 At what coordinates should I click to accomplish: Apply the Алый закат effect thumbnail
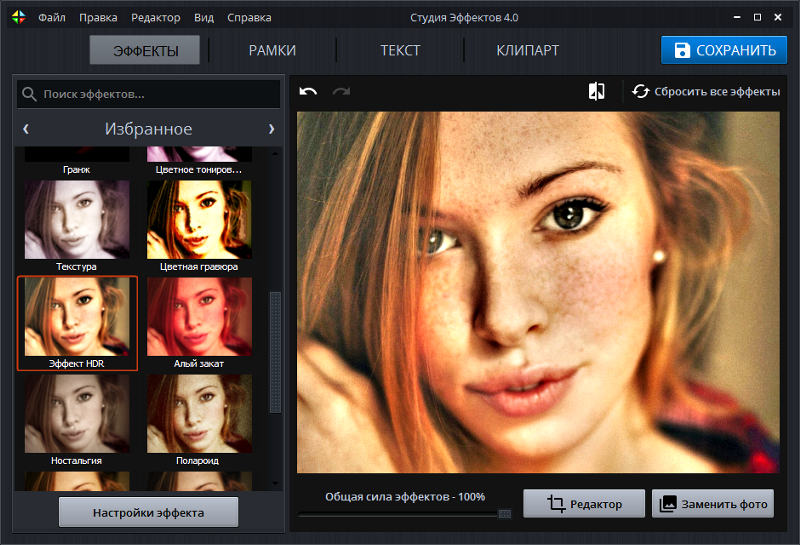(199, 317)
